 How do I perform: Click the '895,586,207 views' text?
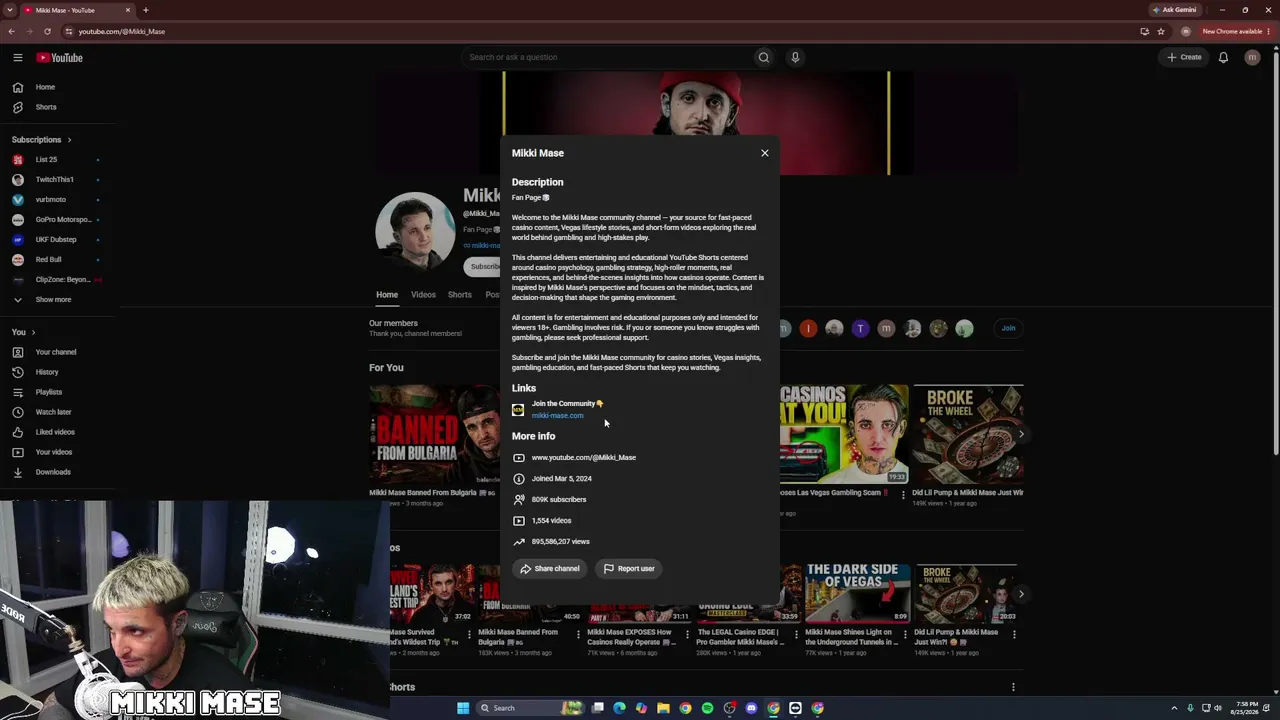click(561, 542)
